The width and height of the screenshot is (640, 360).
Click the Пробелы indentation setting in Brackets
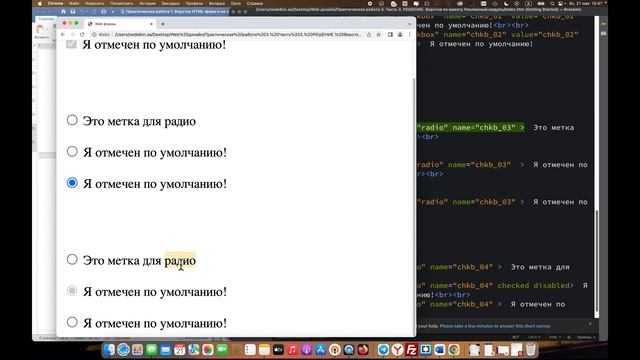(586, 338)
